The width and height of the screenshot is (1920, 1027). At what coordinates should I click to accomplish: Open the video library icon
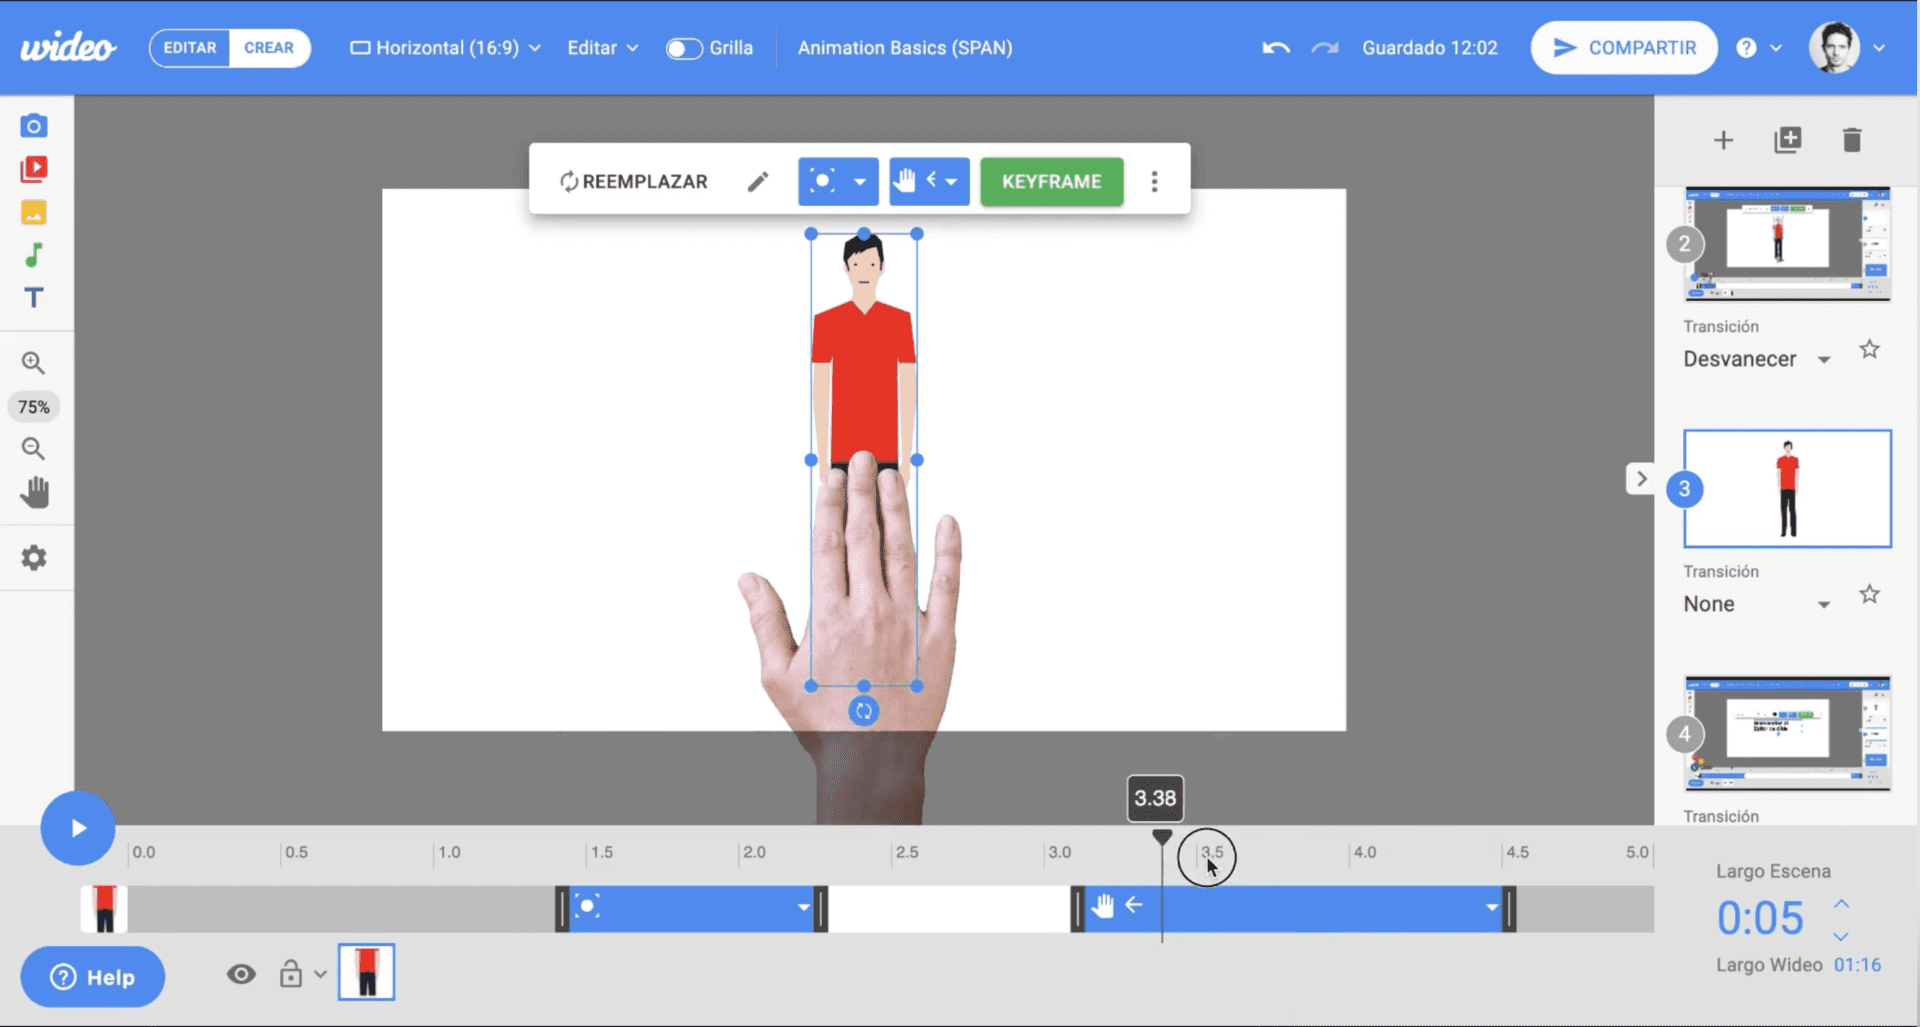click(34, 169)
